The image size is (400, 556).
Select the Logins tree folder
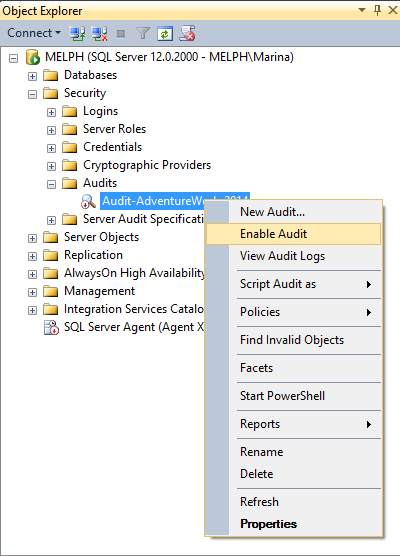100,111
